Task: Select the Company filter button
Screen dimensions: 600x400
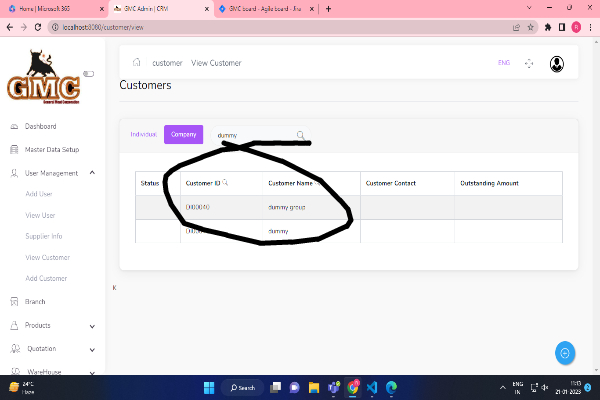Action: tap(183, 134)
